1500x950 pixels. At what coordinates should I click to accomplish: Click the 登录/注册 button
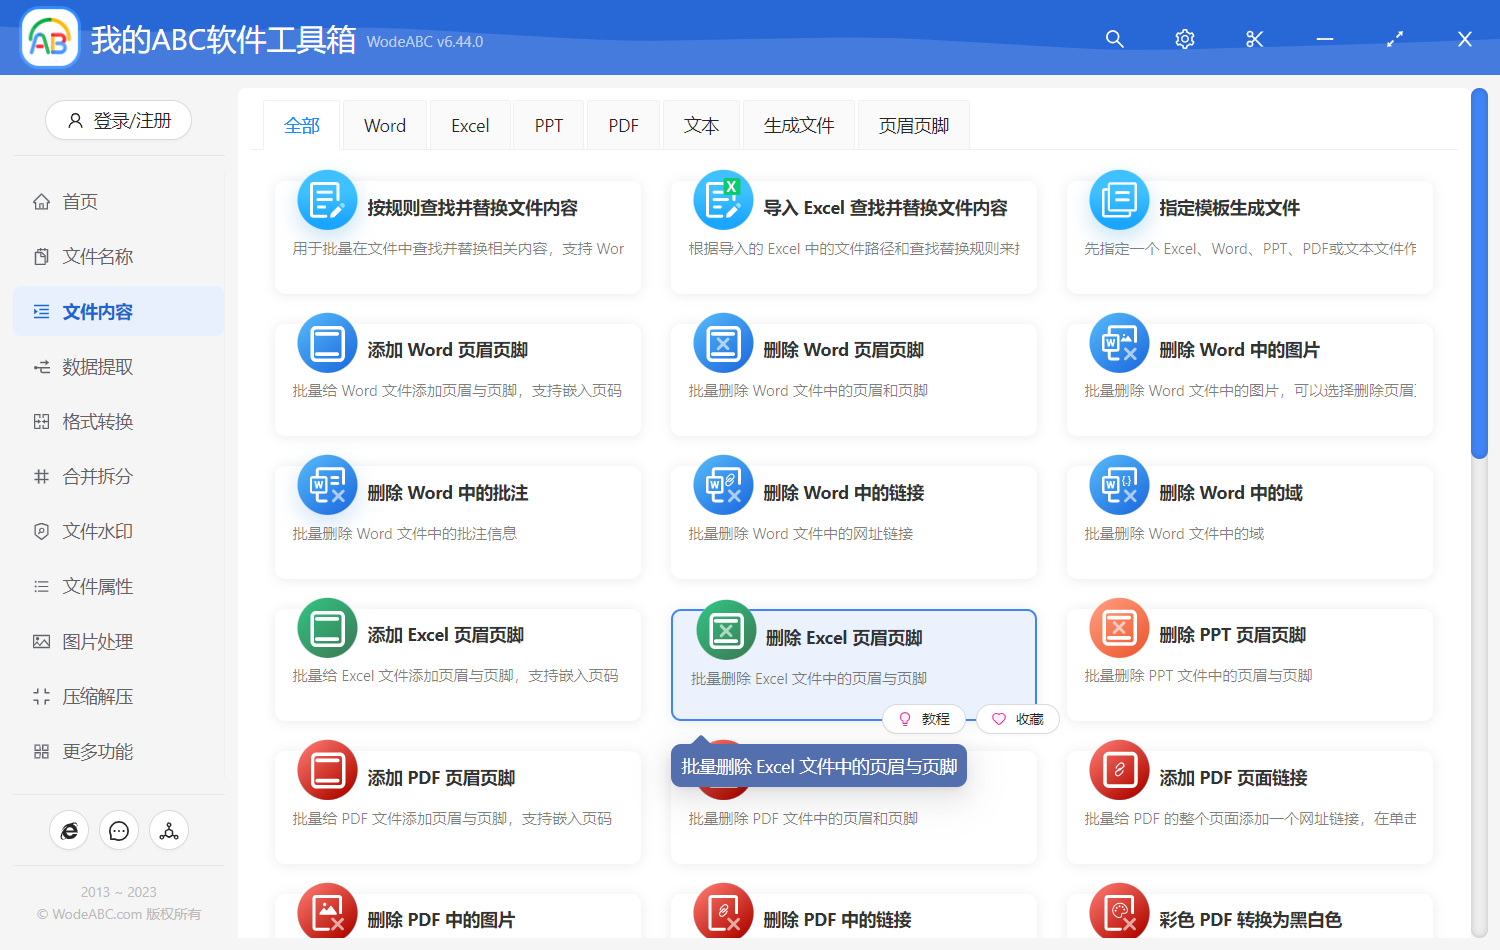coord(118,120)
